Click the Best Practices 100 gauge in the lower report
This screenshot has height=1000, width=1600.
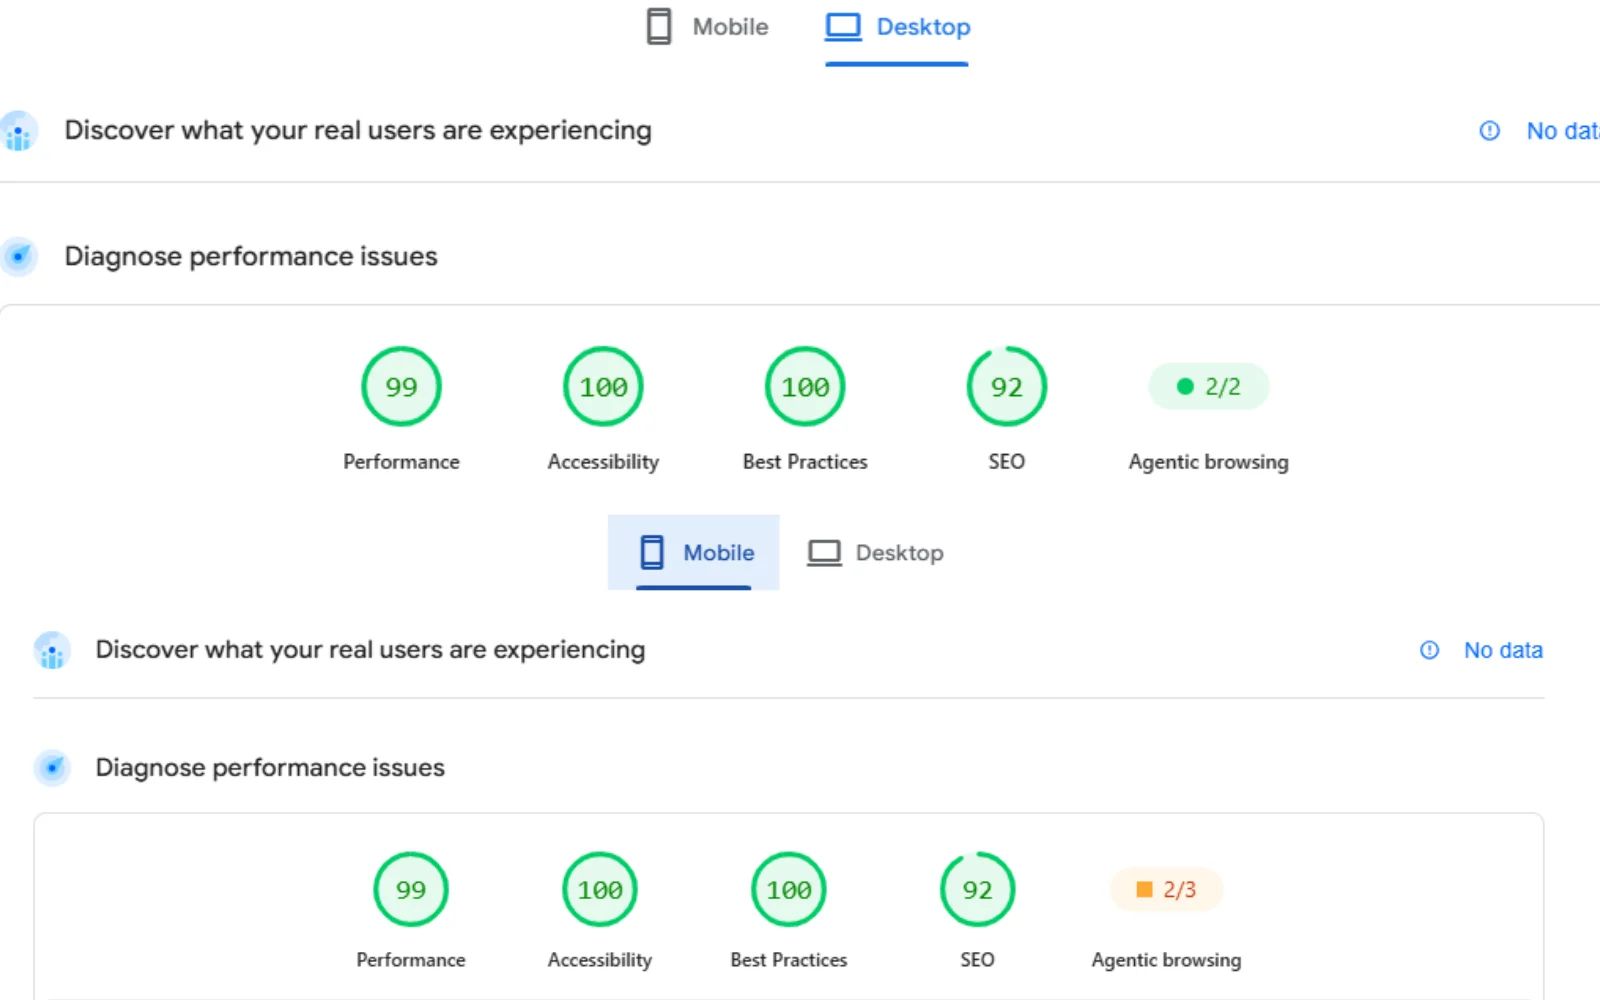[789, 889]
